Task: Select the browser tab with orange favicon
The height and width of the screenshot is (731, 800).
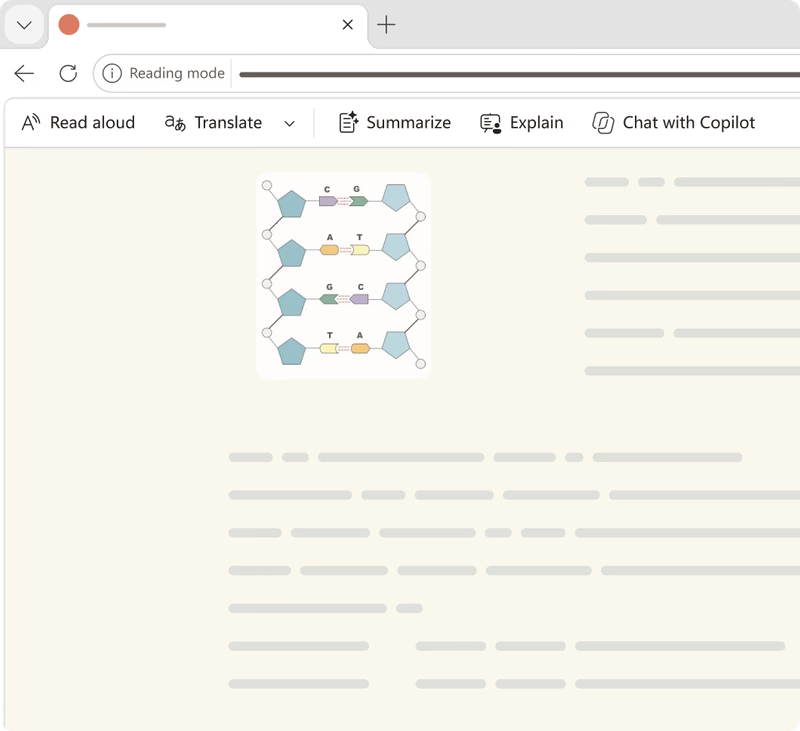Action: 208,26
